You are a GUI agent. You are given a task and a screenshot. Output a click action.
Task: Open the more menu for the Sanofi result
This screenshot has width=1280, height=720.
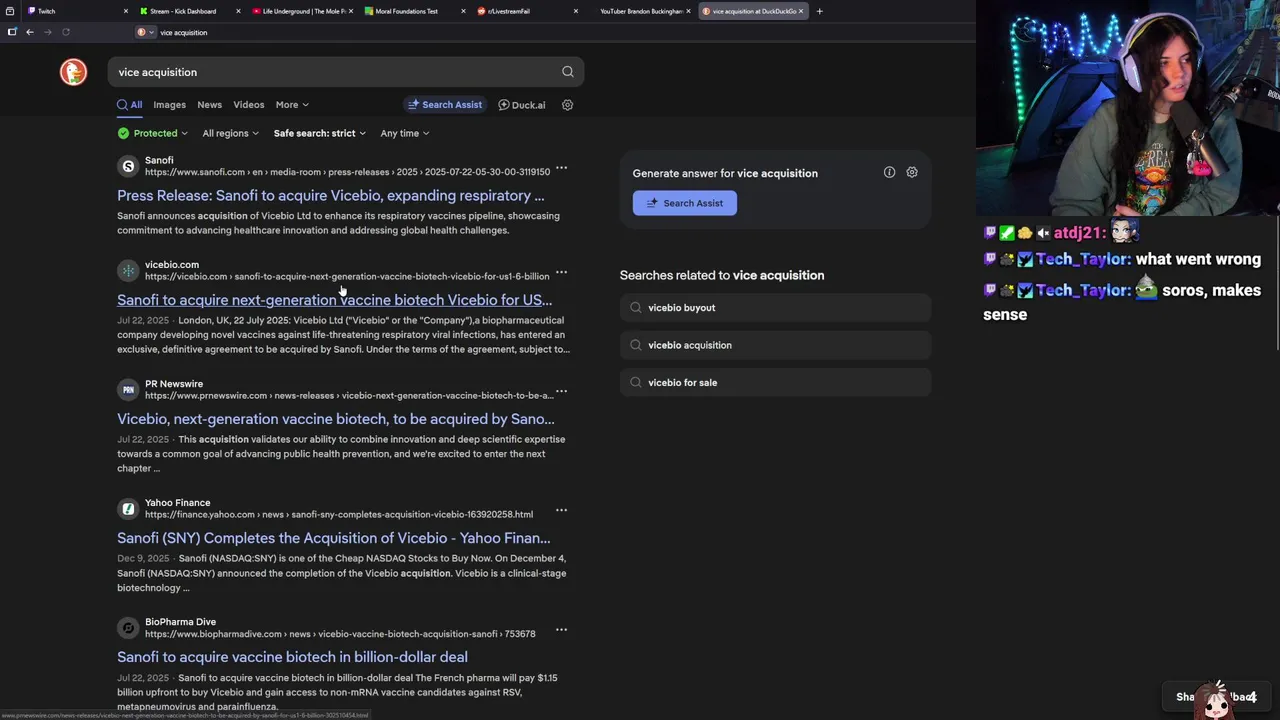point(561,168)
